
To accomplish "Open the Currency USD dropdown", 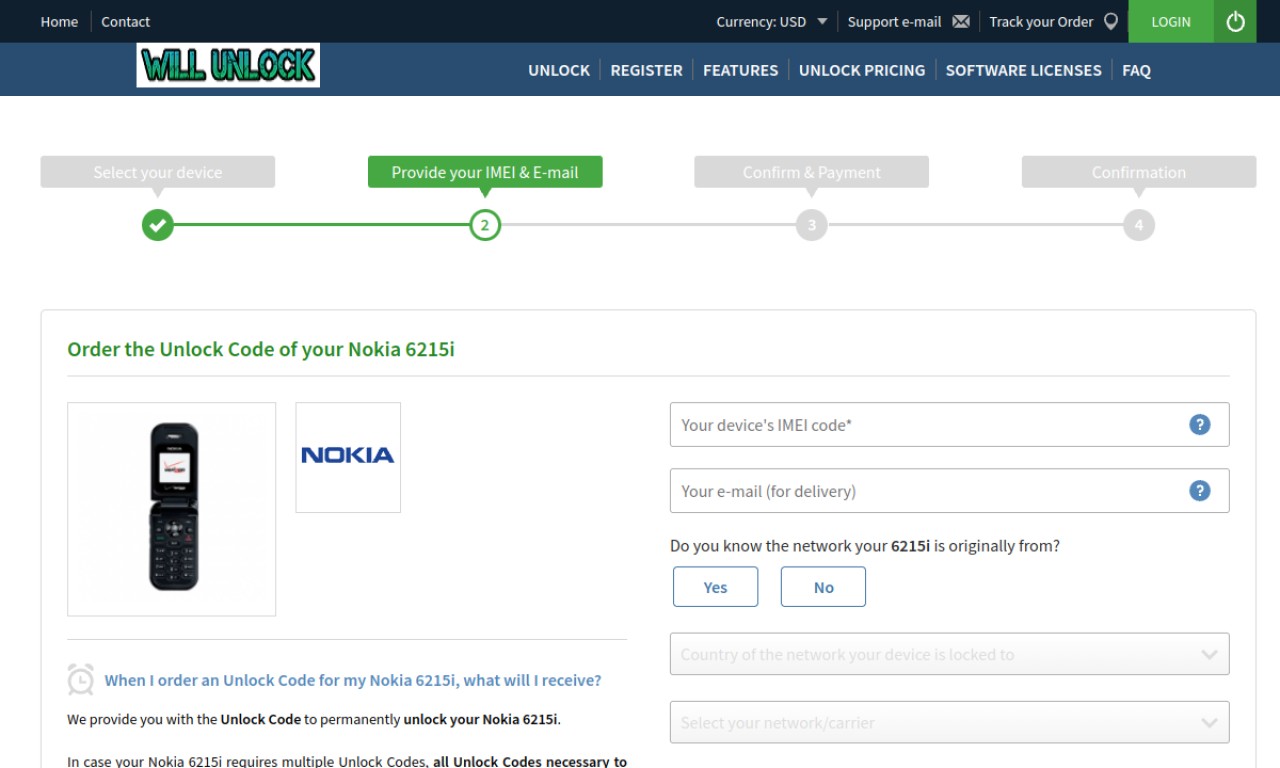I will 771,21.
